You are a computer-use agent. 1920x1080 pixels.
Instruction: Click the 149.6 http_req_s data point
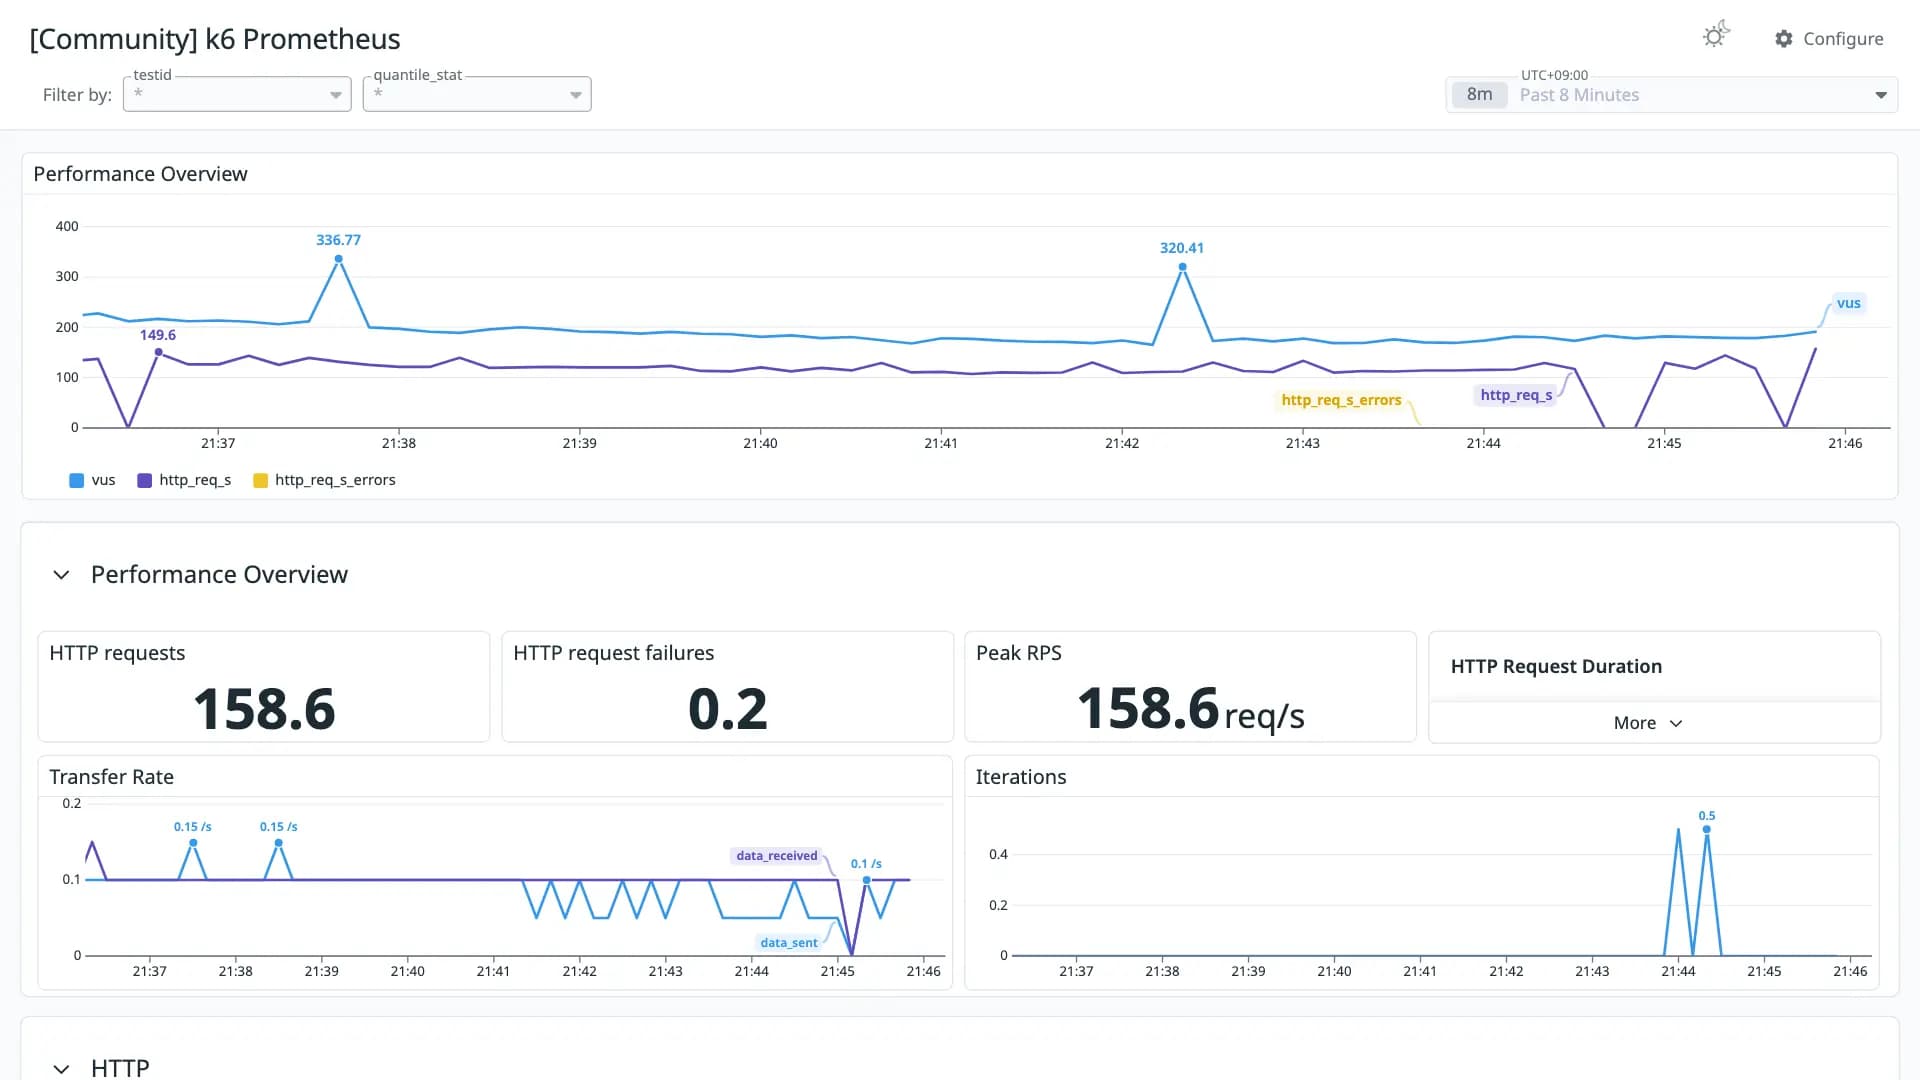(x=158, y=352)
